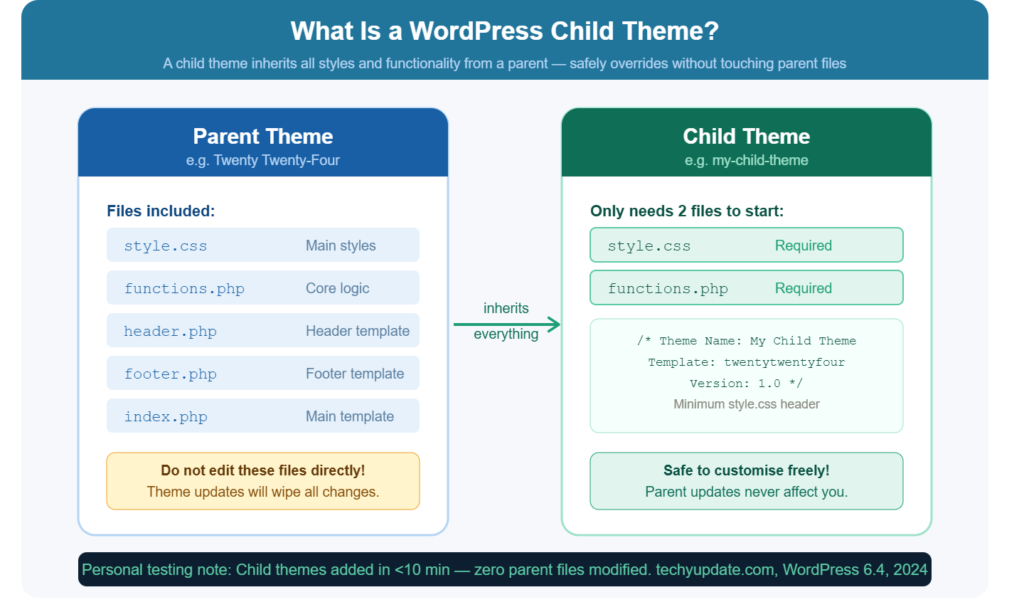The image size is (1024, 612).
Task: Select "Theme updates will wipe all changes."
Action: coord(263,492)
